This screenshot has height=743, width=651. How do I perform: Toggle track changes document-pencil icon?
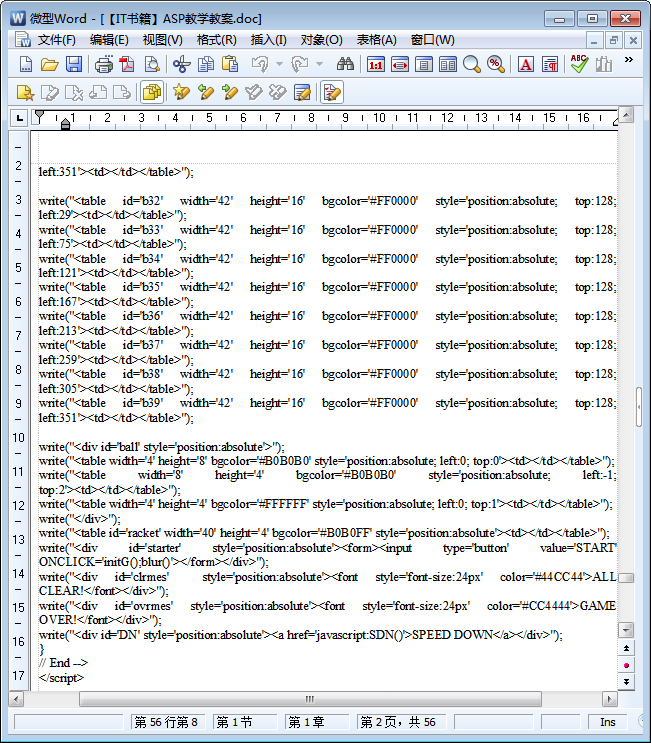[x=332, y=92]
